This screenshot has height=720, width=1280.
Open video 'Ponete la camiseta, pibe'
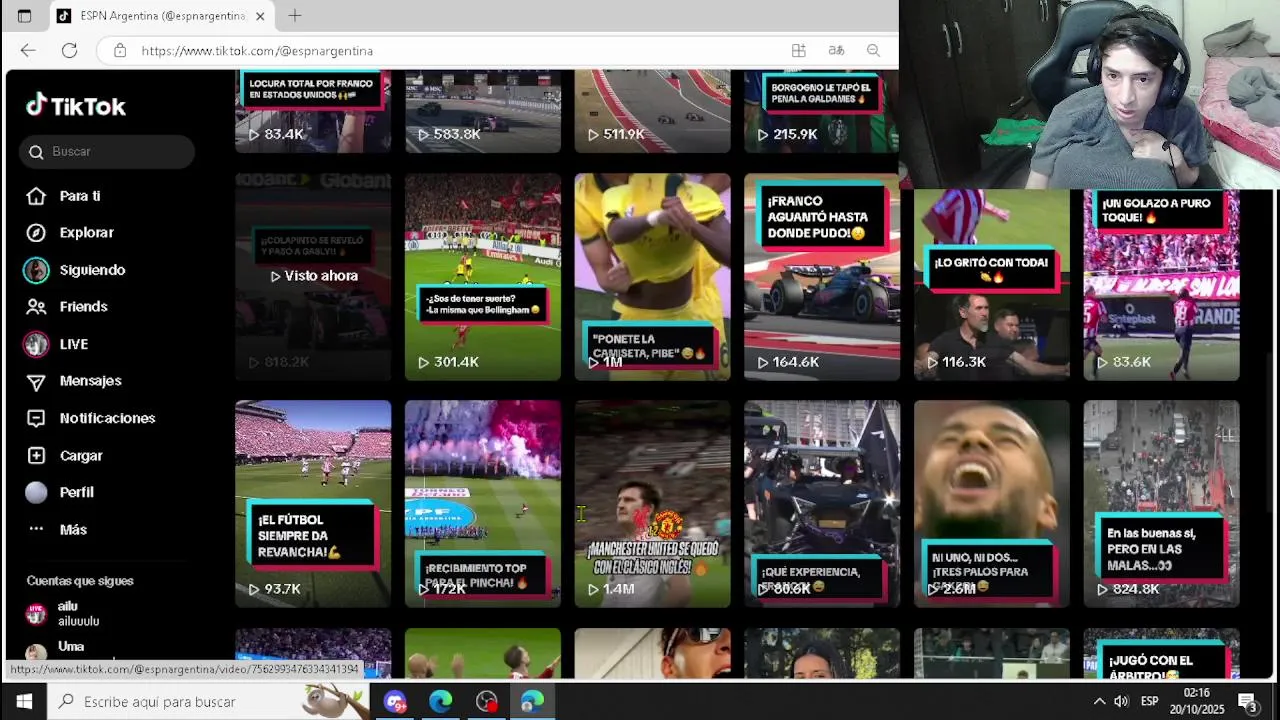[x=652, y=277]
